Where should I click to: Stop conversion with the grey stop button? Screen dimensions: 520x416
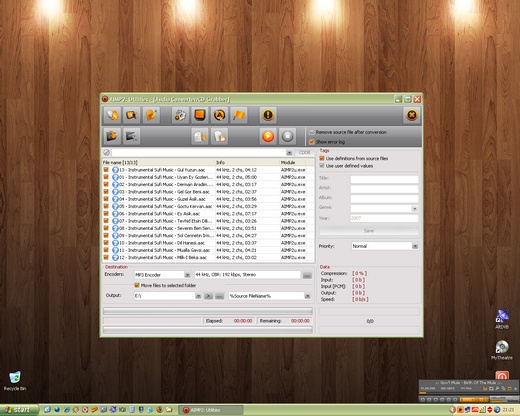point(287,136)
